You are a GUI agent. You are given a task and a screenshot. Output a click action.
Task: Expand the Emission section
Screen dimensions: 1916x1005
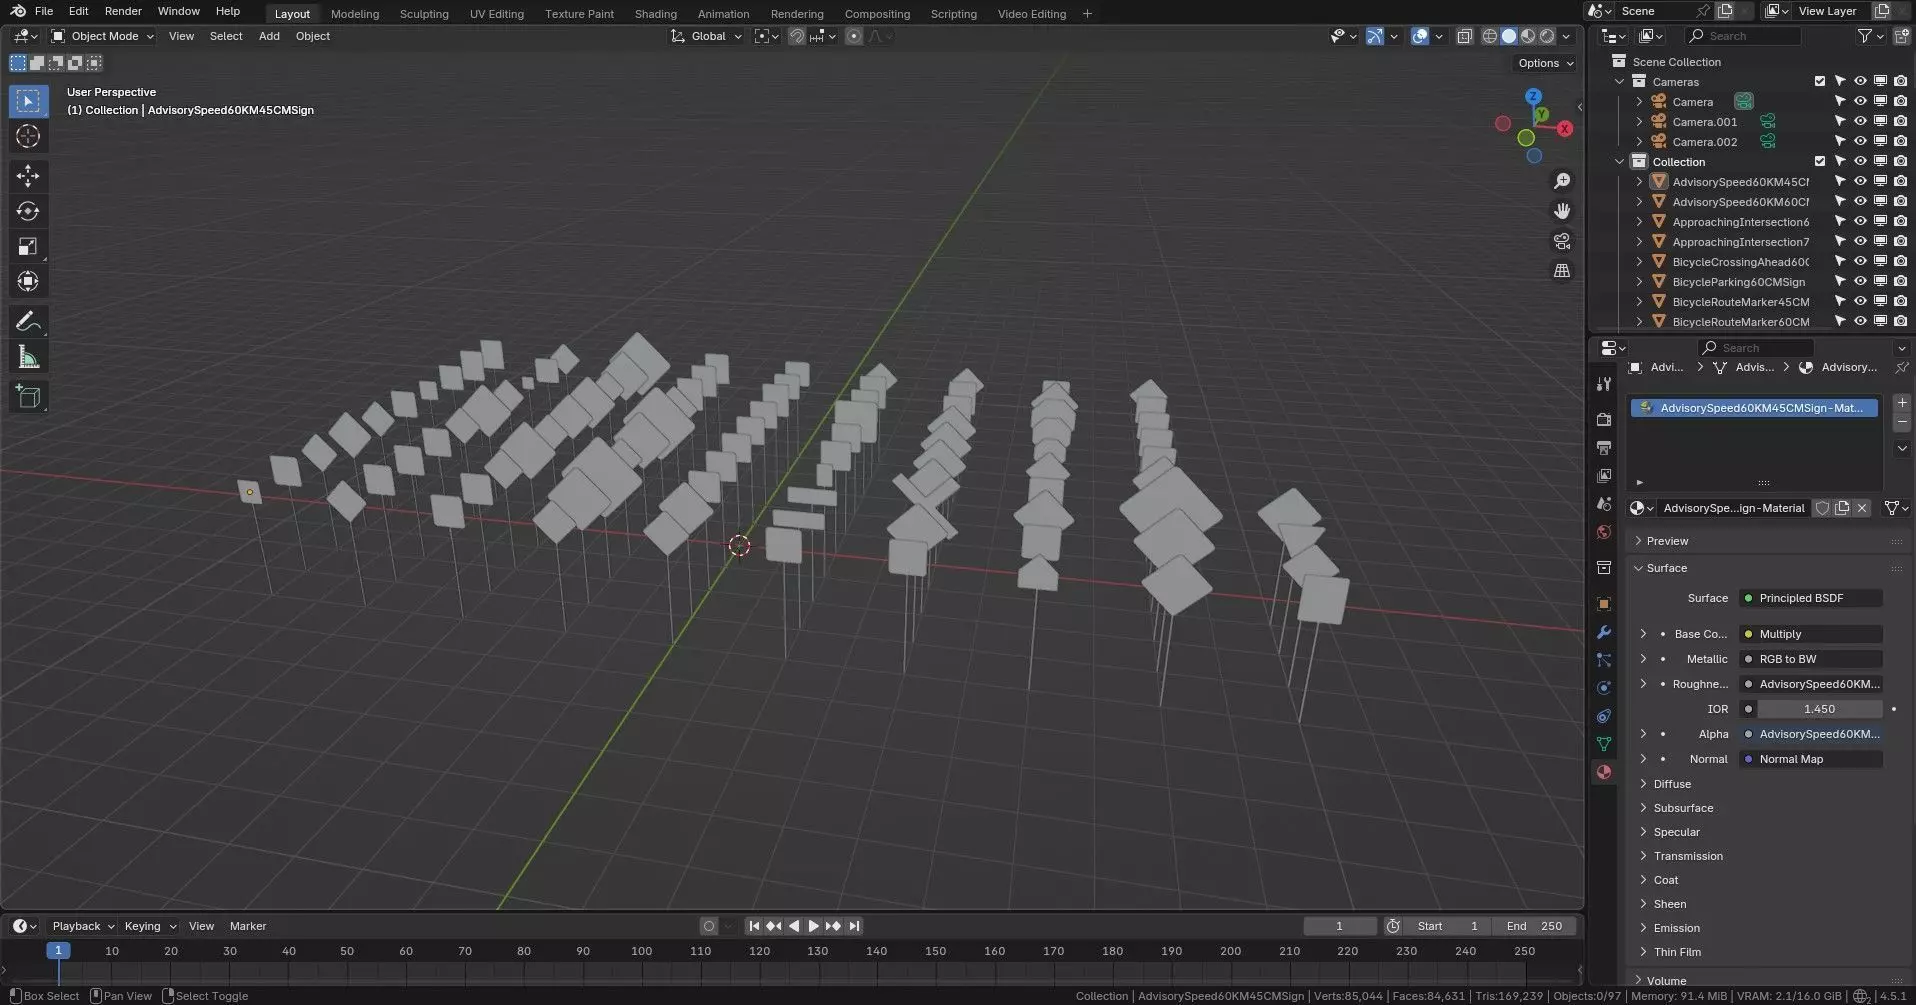[x=1677, y=928]
